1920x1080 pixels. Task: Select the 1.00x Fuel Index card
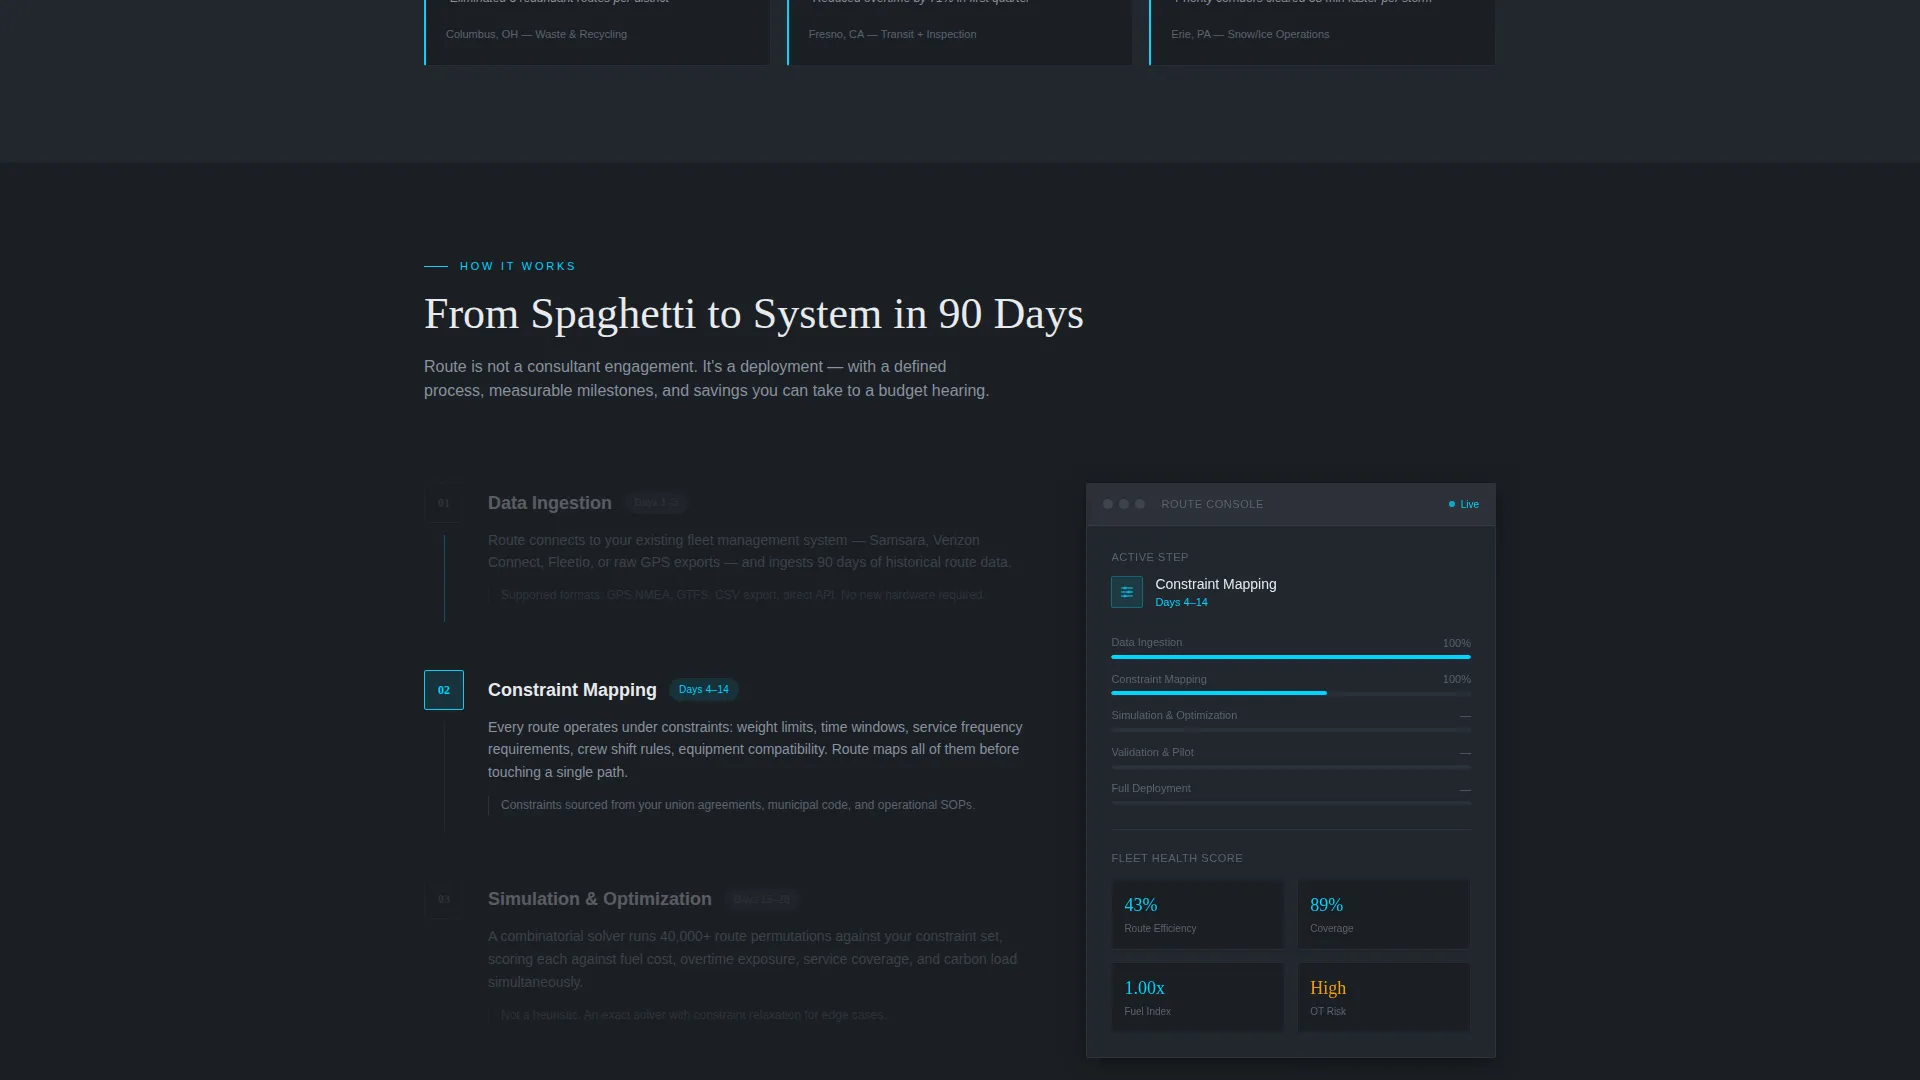[x=1198, y=997]
